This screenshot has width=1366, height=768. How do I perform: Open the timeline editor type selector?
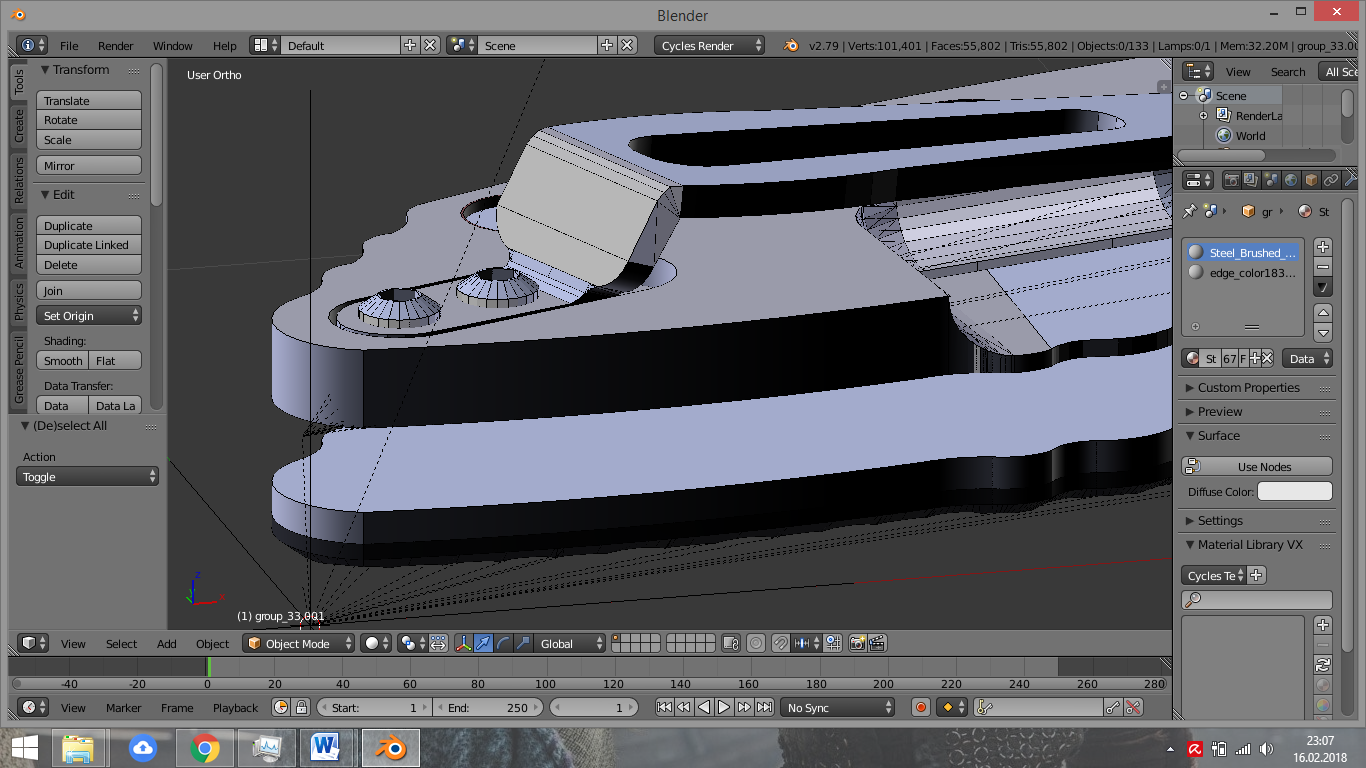34,707
